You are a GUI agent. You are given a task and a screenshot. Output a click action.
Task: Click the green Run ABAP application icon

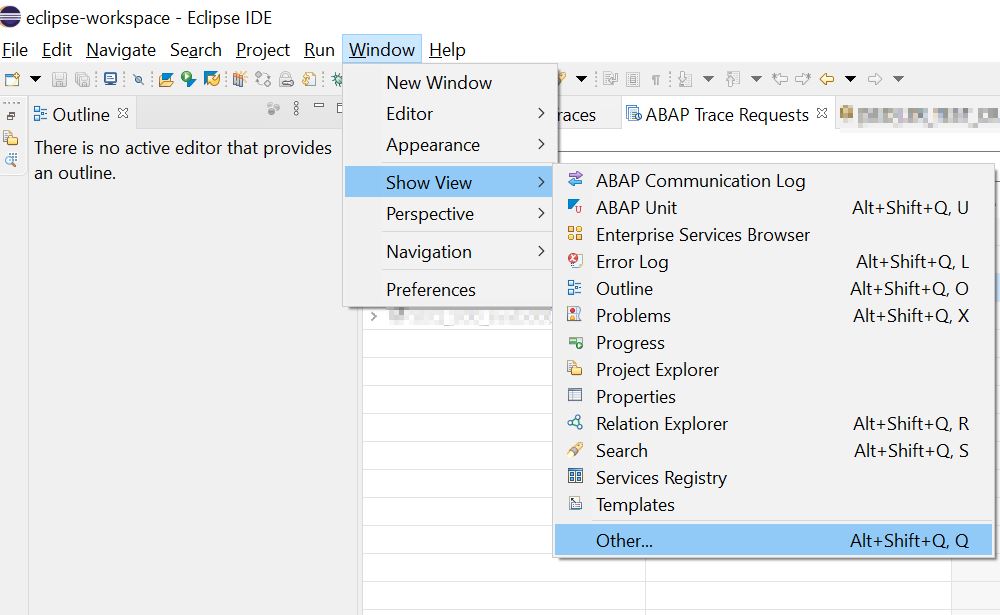coord(188,79)
